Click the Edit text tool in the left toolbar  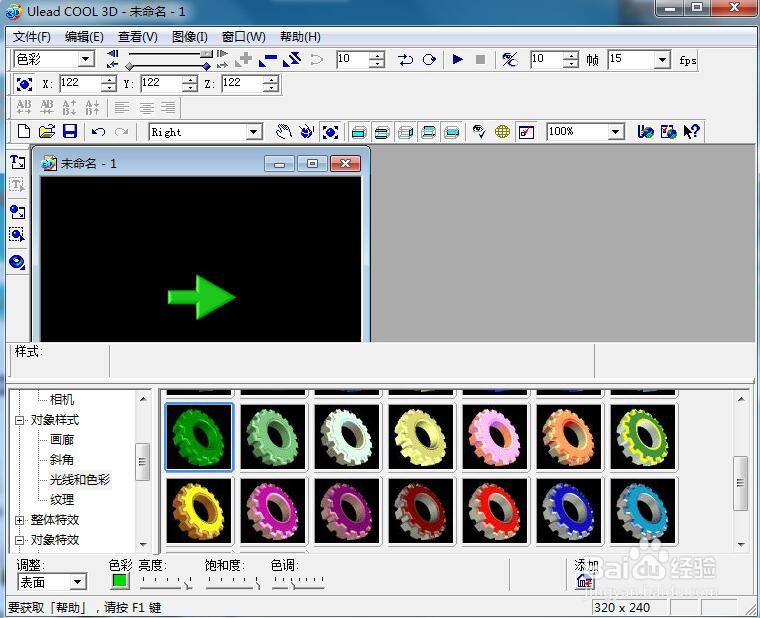coord(17,185)
